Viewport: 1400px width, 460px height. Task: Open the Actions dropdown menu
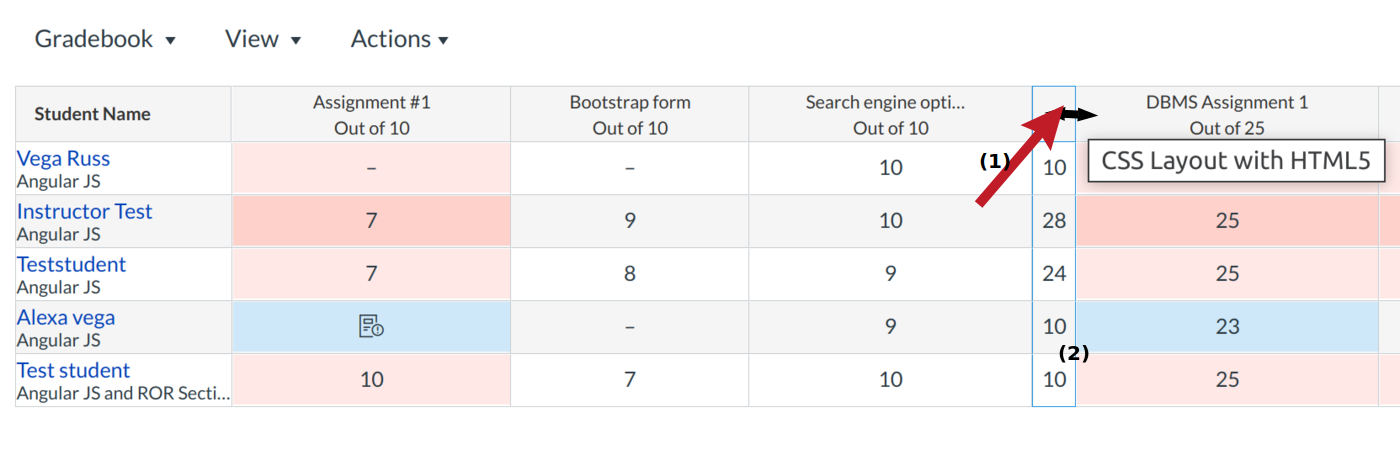click(x=399, y=39)
